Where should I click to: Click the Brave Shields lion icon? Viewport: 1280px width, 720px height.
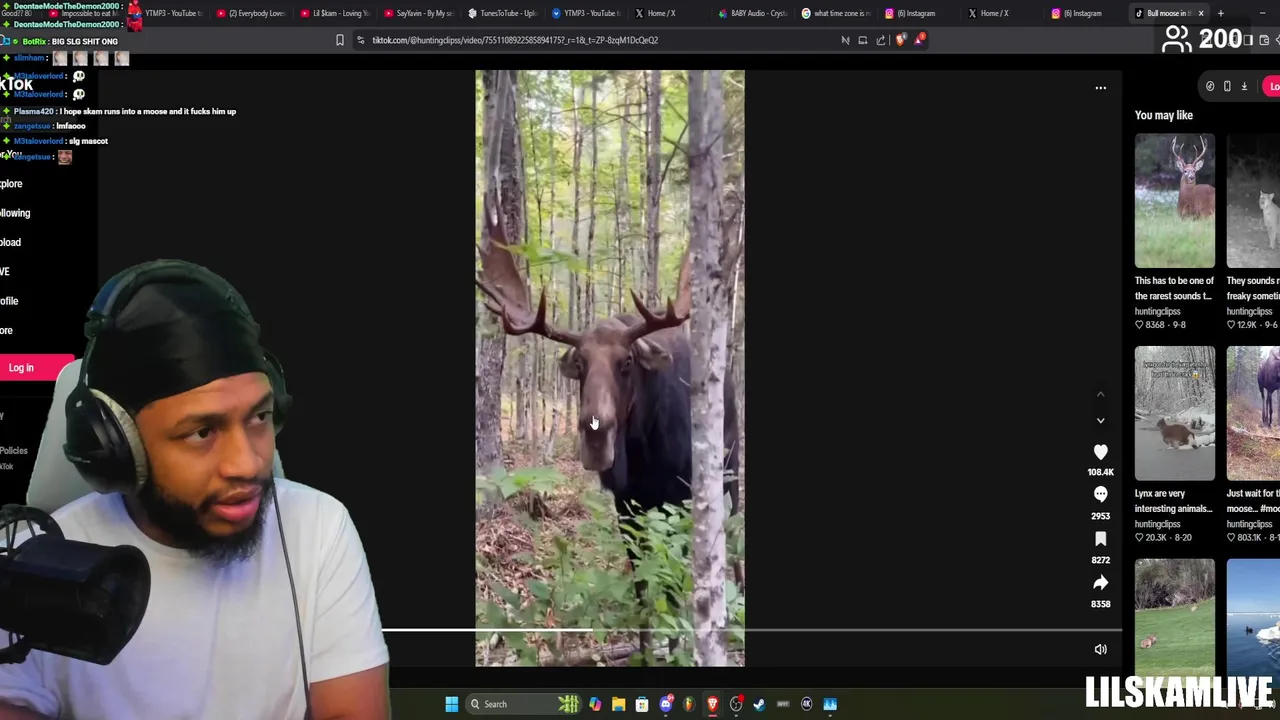click(901, 40)
